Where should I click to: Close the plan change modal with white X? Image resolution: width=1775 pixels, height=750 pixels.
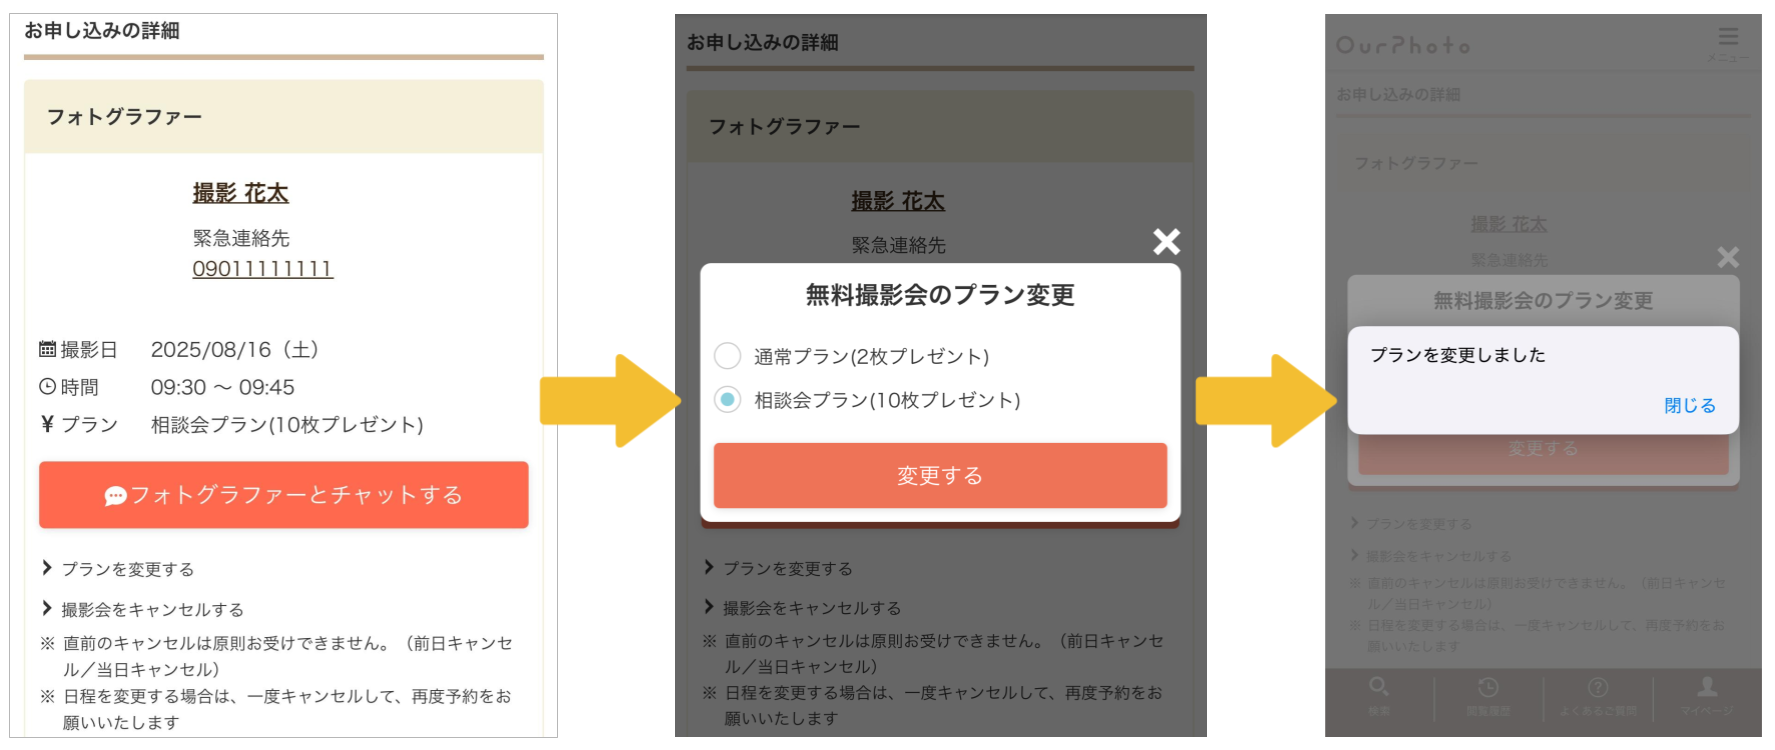point(1166,241)
